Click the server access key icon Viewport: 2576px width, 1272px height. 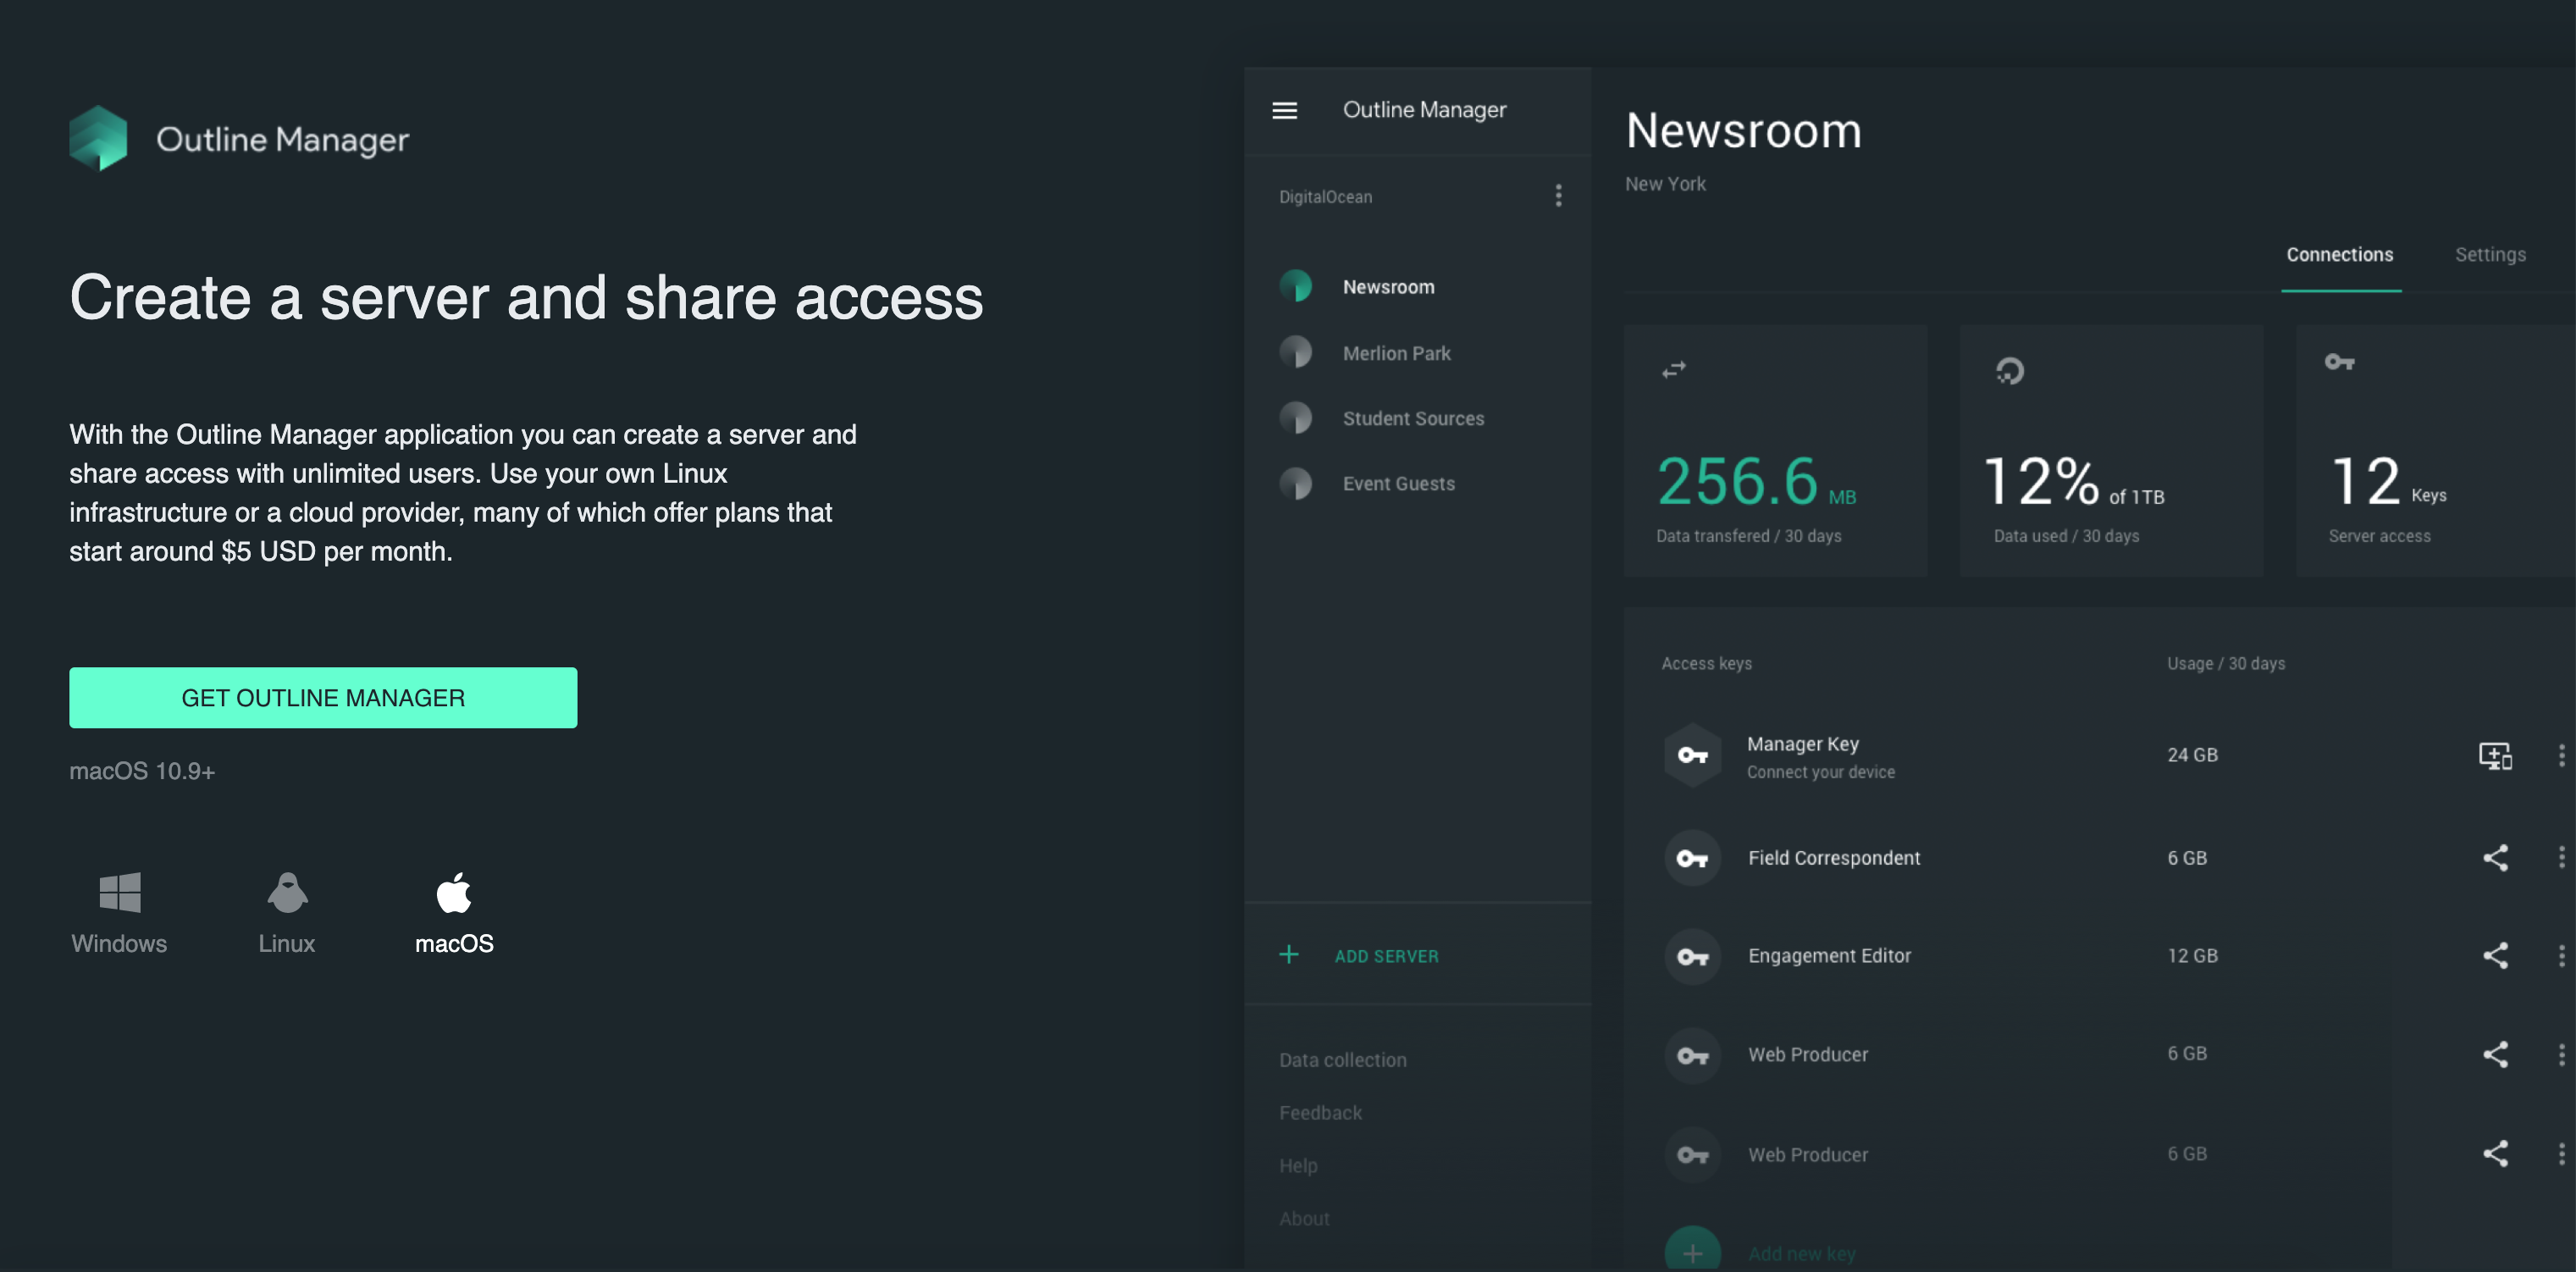pyautogui.click(x=2339, y=362)
